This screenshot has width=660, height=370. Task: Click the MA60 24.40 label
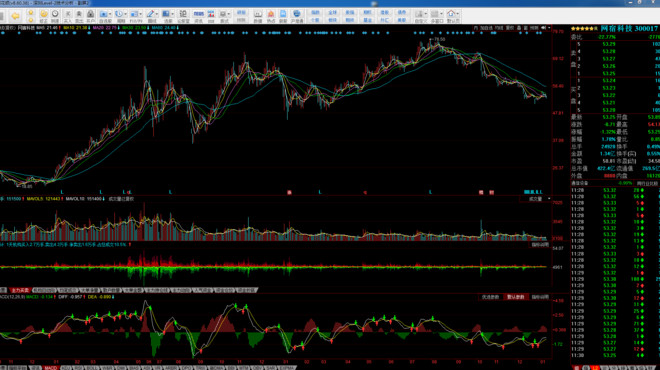(165, 28)
